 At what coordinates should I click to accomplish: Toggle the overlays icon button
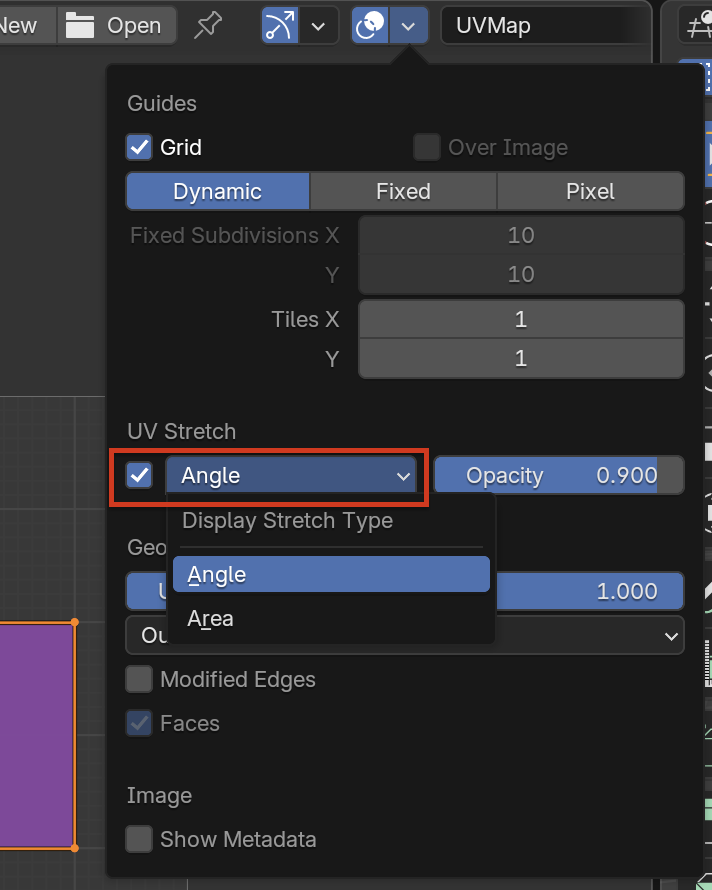(370, 25)
